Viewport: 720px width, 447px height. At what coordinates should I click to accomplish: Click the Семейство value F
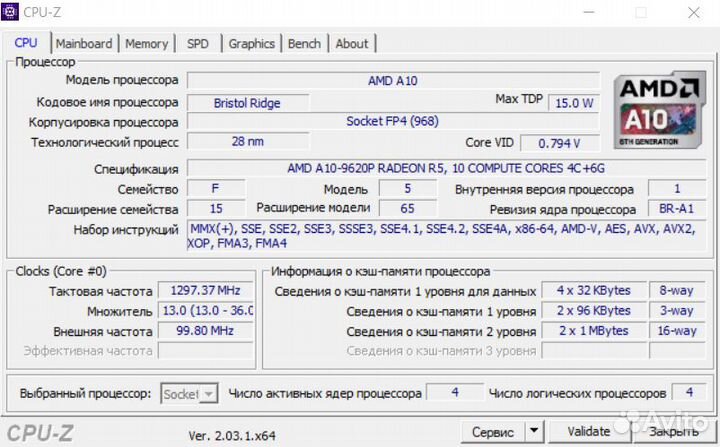click(216, 188)
